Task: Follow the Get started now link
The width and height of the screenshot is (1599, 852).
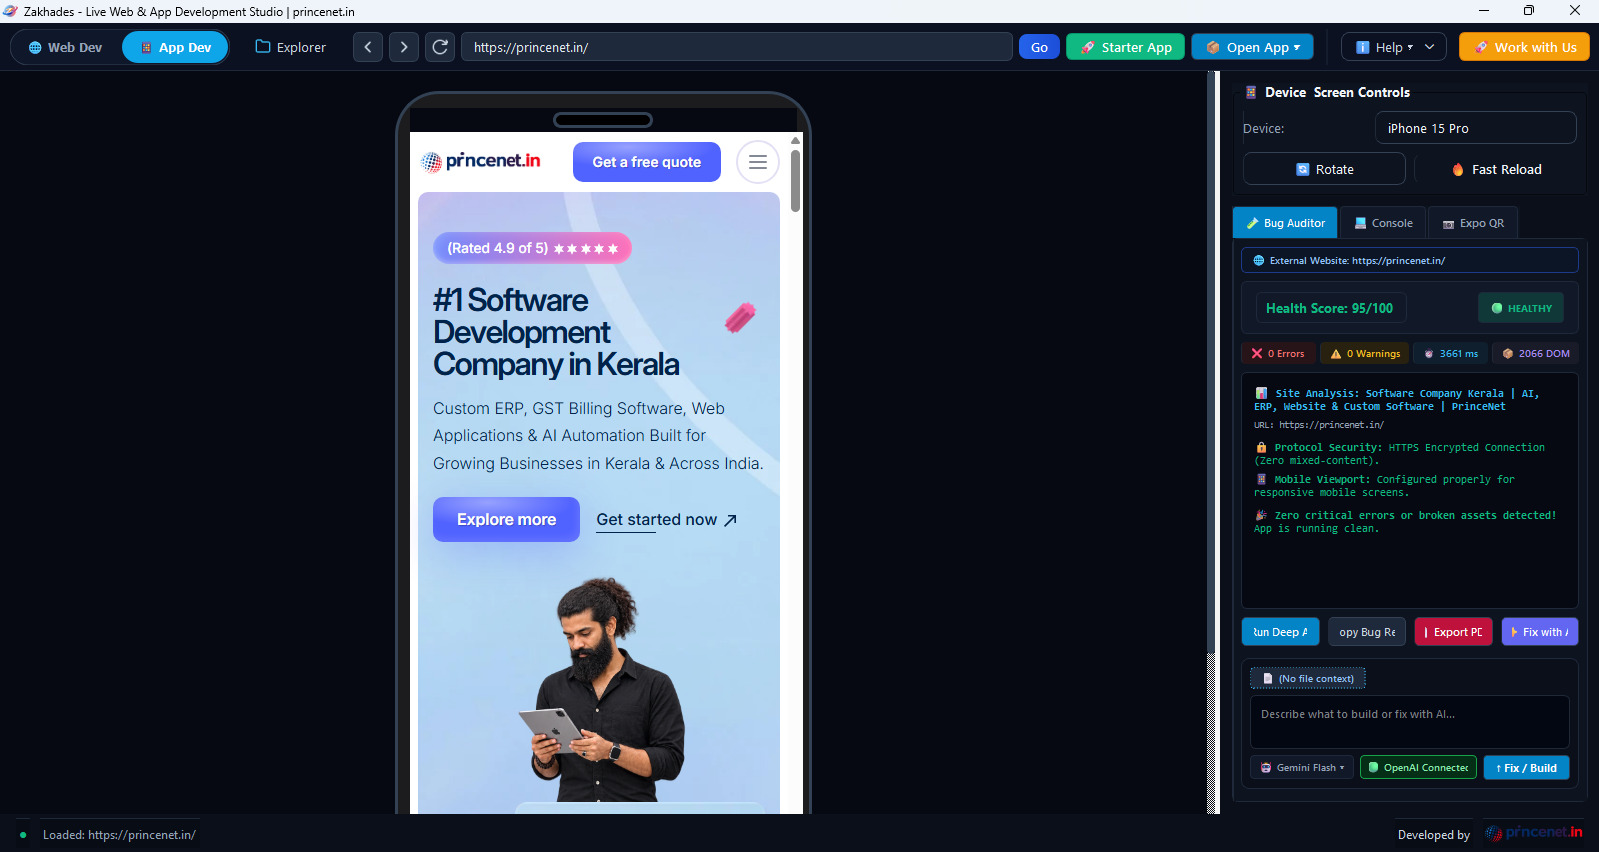Action: (667, 520)
